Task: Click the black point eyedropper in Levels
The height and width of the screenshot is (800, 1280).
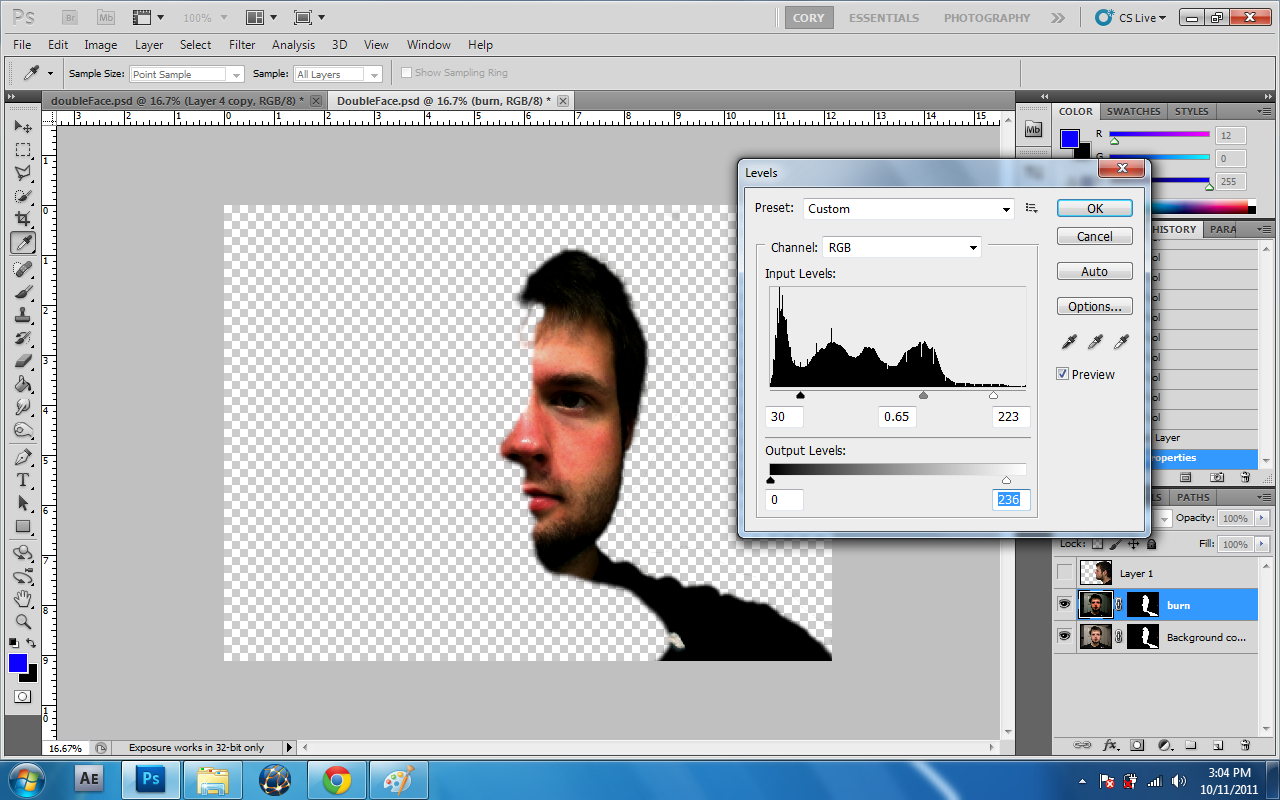Action: [x=1069, y=342]
